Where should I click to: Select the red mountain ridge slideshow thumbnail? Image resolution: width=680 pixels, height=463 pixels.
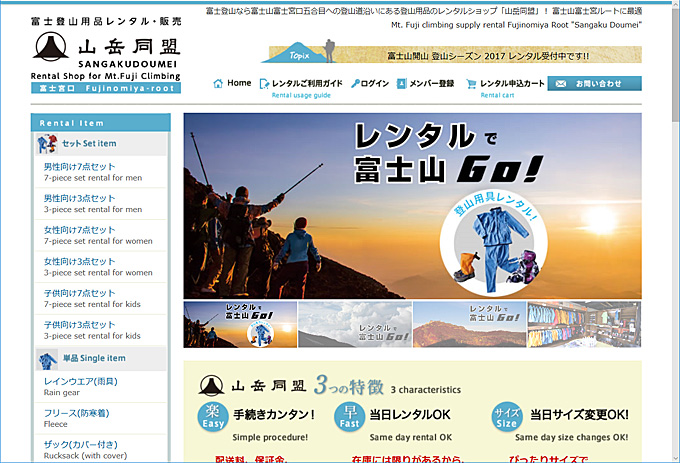[470, 325]
